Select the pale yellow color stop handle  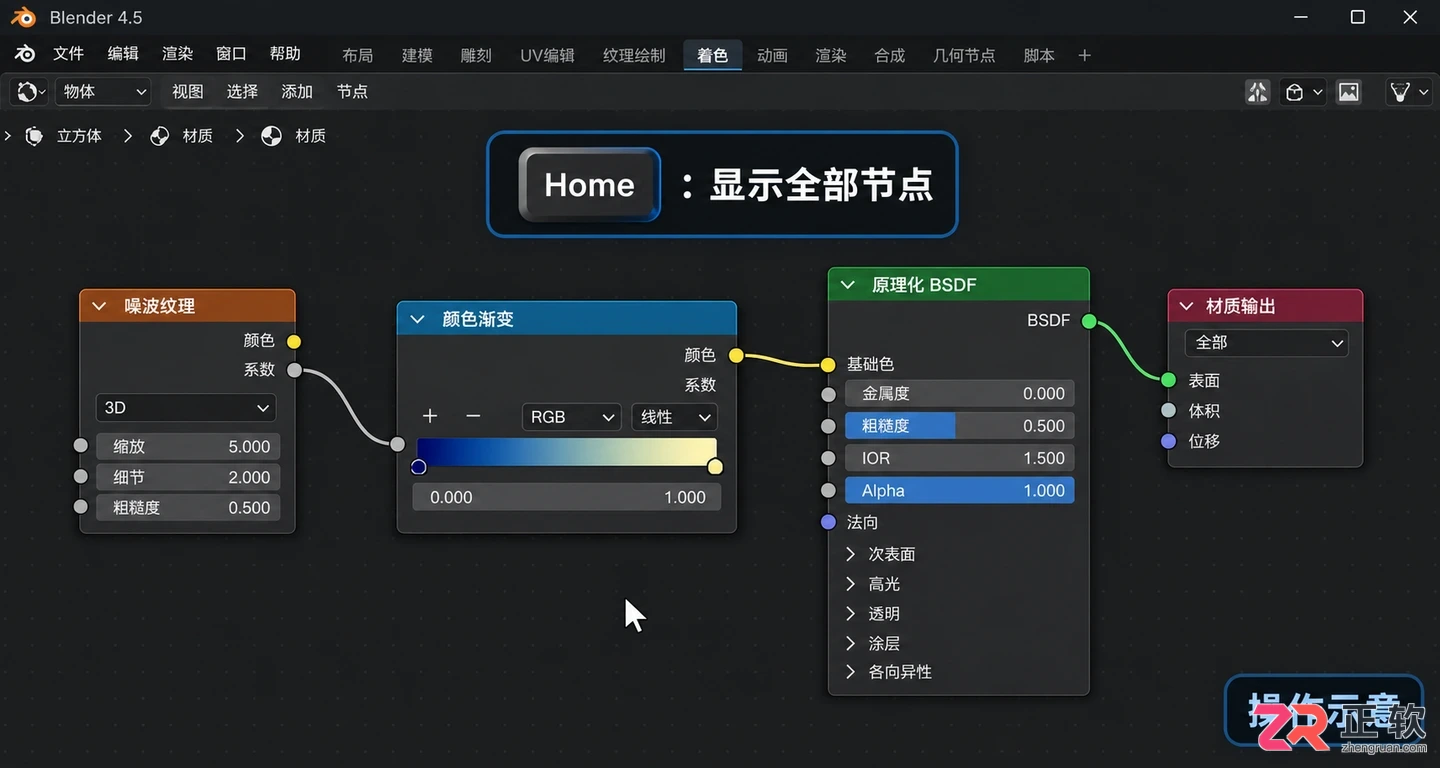pyautogui.click(x=715, y=467)
